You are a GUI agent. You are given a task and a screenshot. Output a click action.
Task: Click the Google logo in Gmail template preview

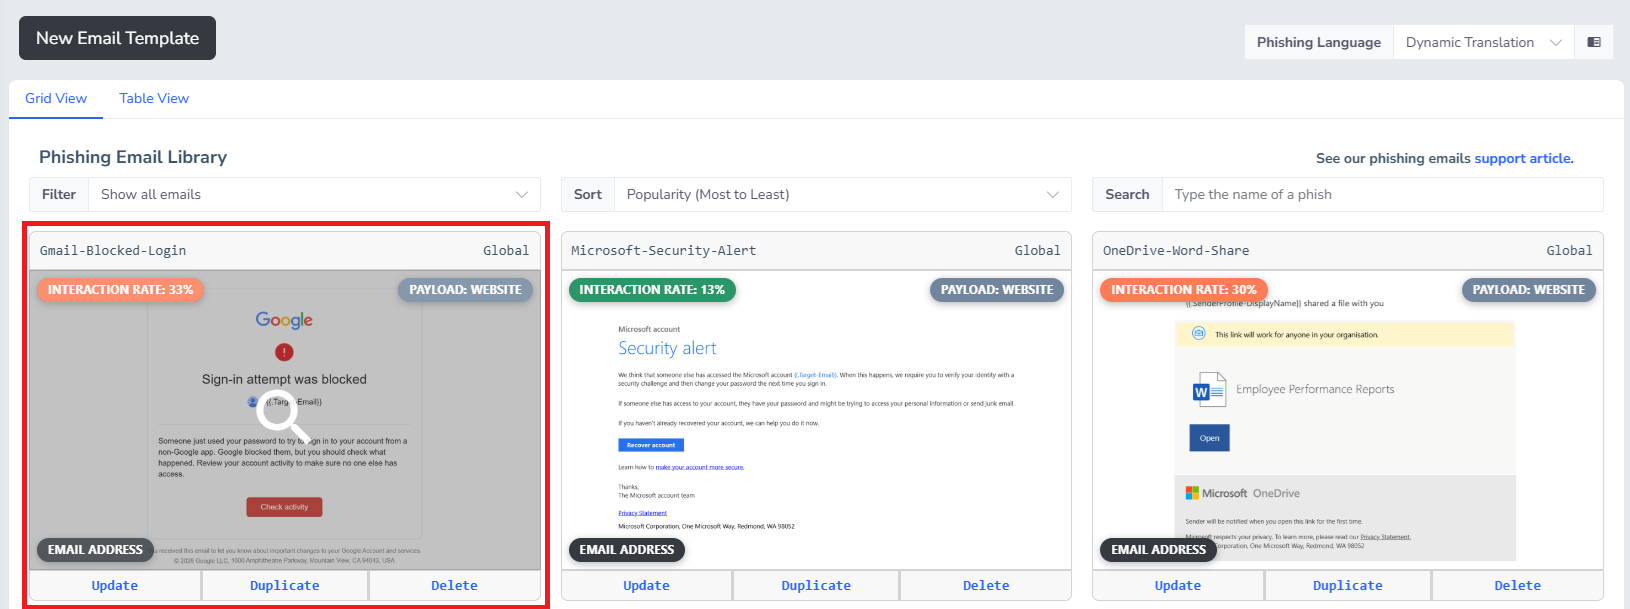click(284, 320)
